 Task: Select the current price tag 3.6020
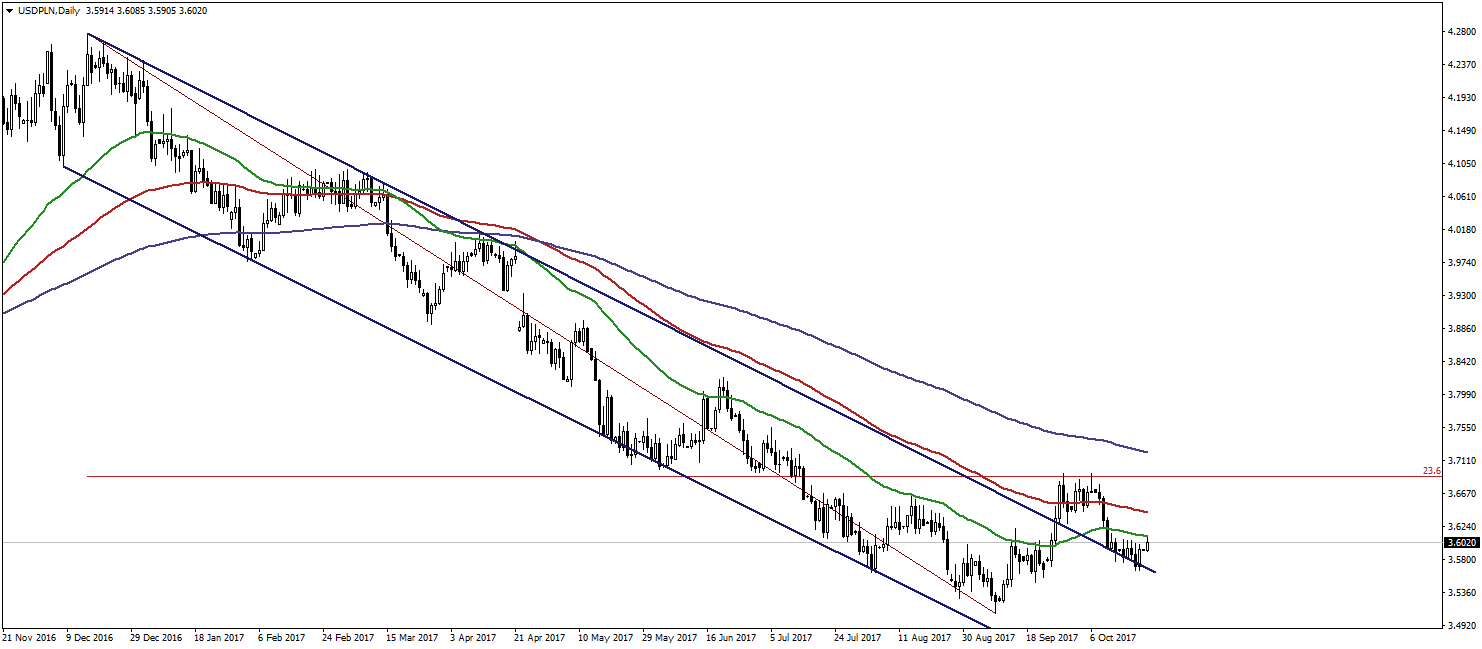[1461, 543]
